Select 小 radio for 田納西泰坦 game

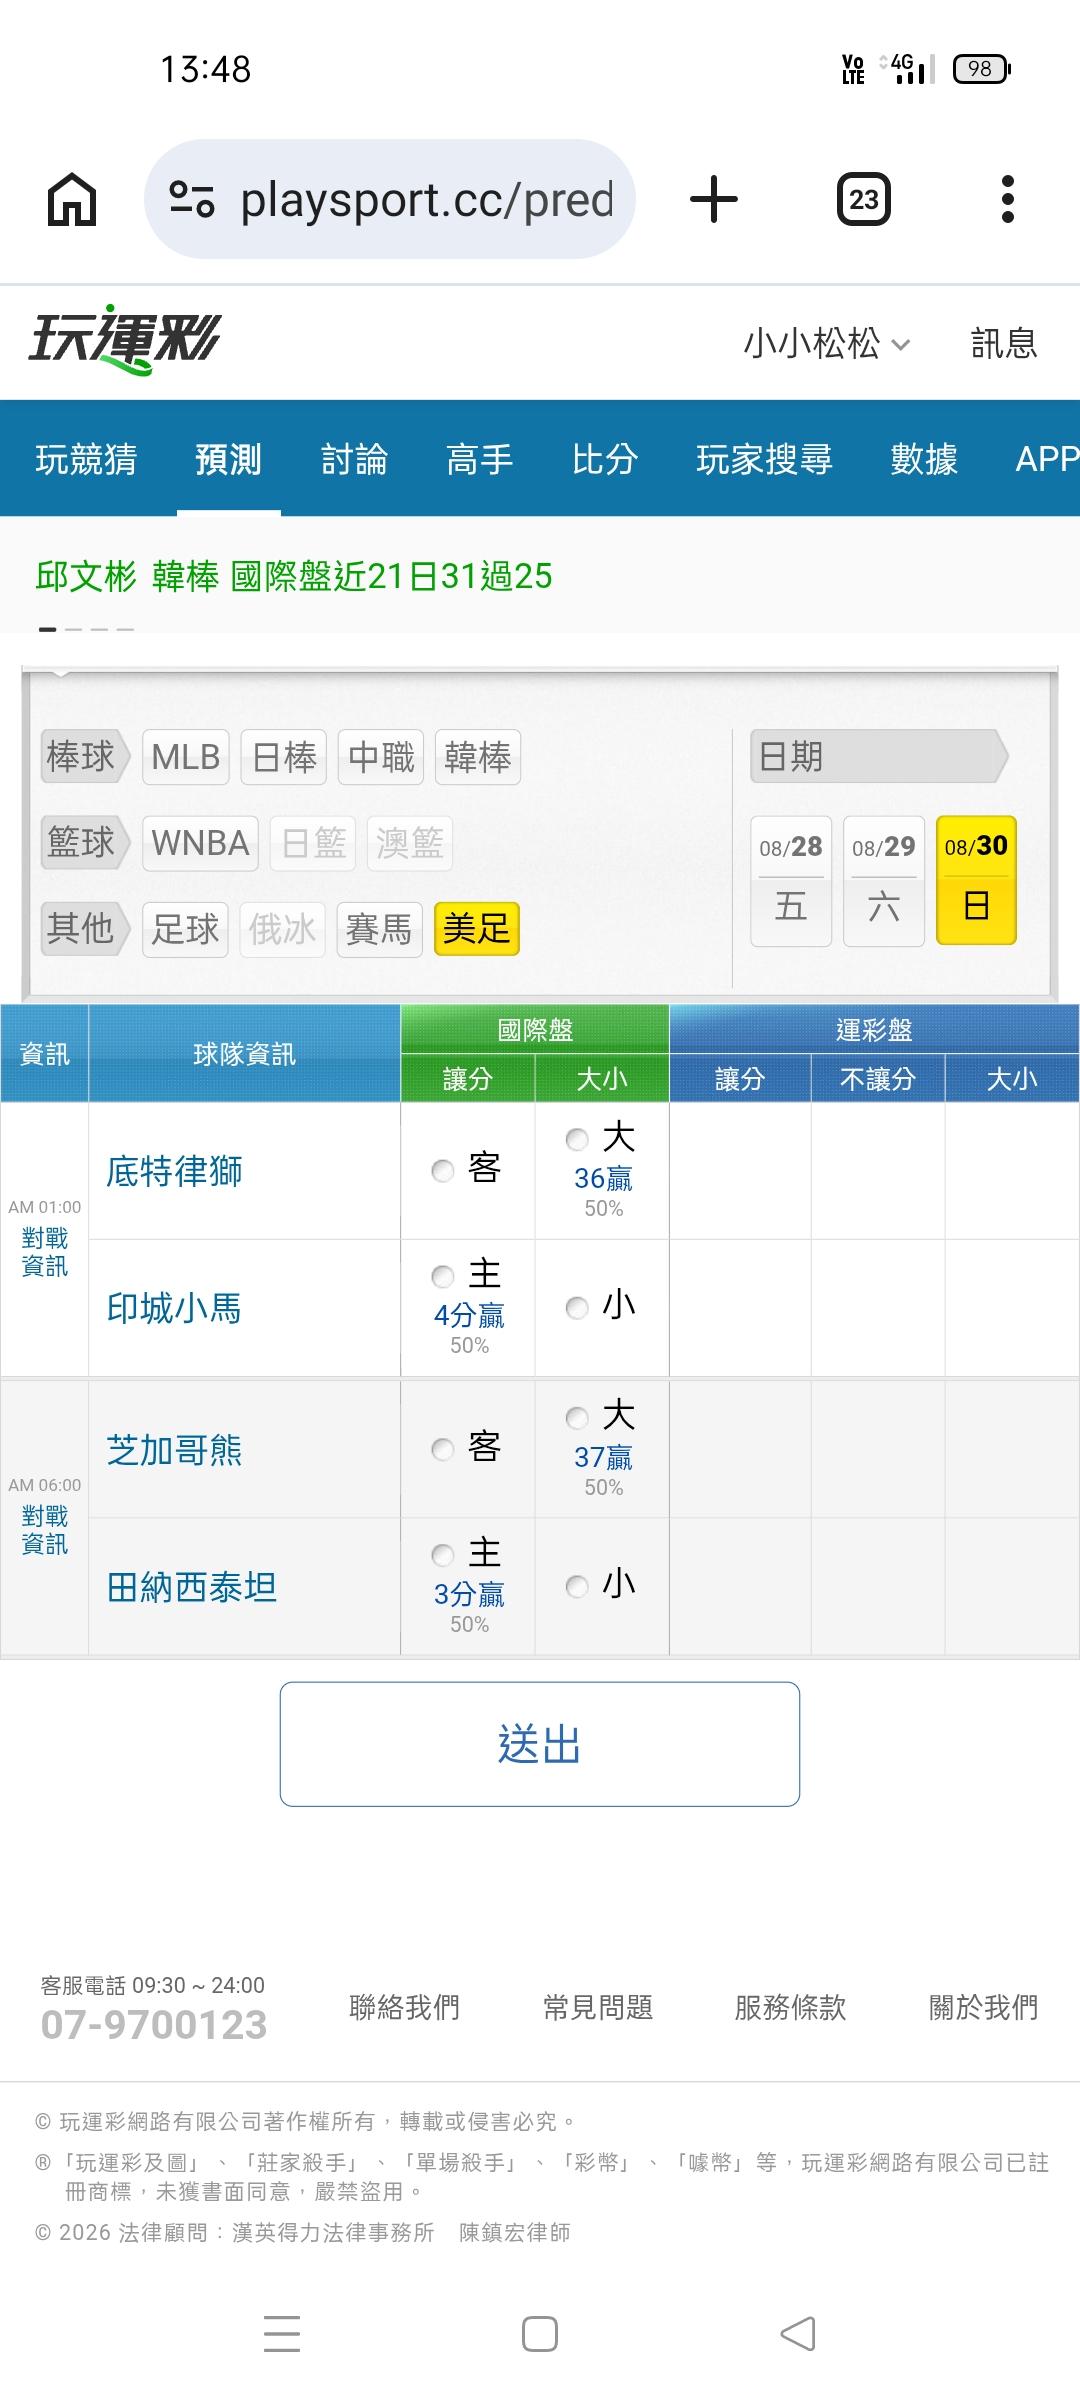pyautogui.click(x=577, y=1586)
